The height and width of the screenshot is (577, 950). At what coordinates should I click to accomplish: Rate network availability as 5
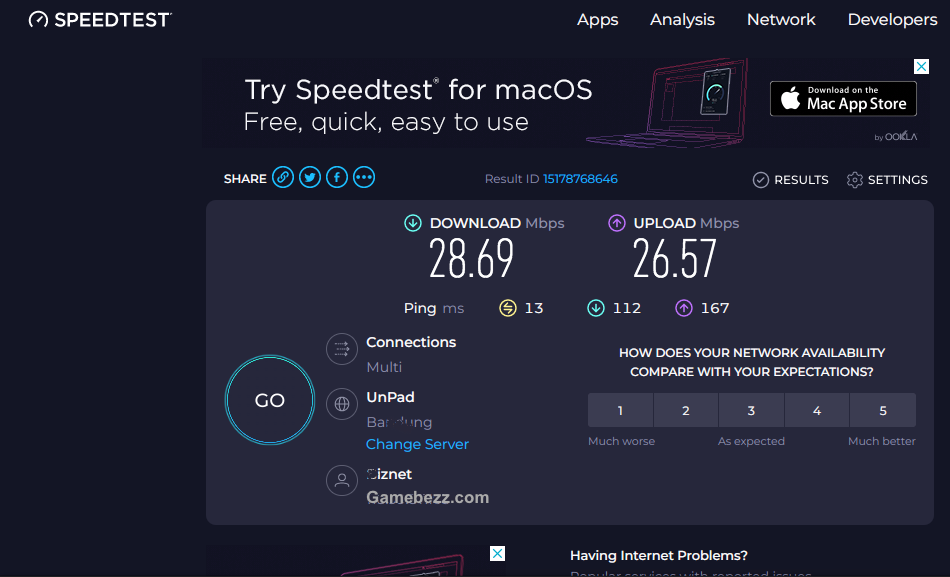coord(883,410)
